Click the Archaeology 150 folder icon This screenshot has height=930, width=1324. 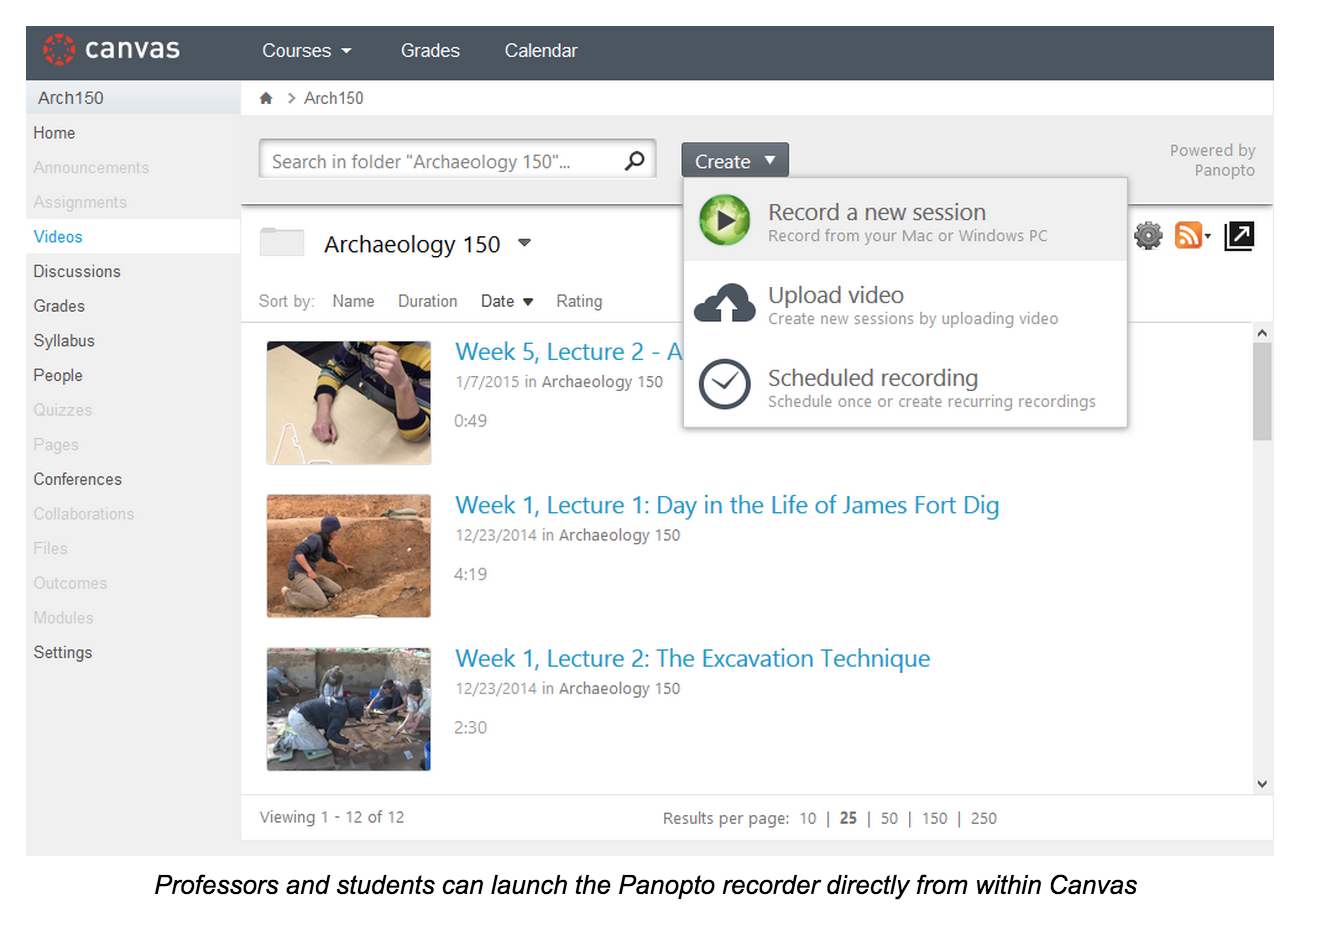[x=282, y=243]
